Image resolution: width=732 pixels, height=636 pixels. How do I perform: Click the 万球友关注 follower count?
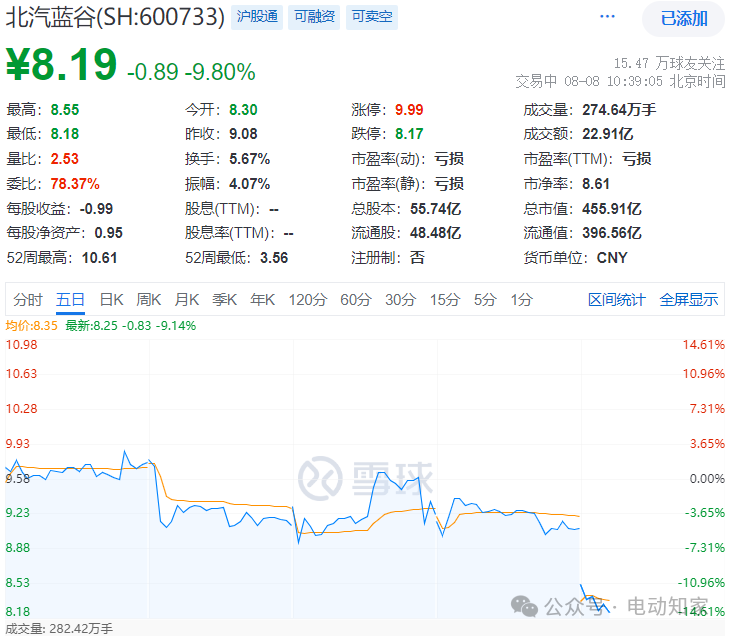click(x=669, y=63)
